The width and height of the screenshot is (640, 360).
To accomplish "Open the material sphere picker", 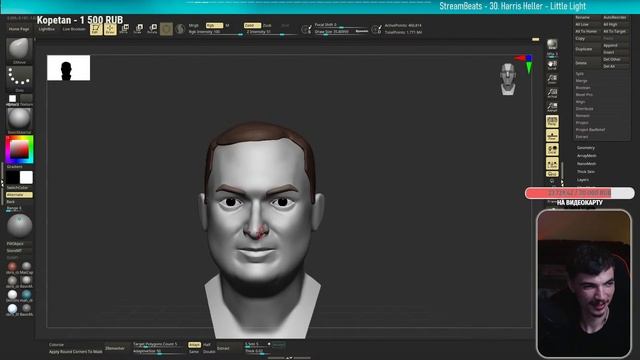I will click(19, 119).
